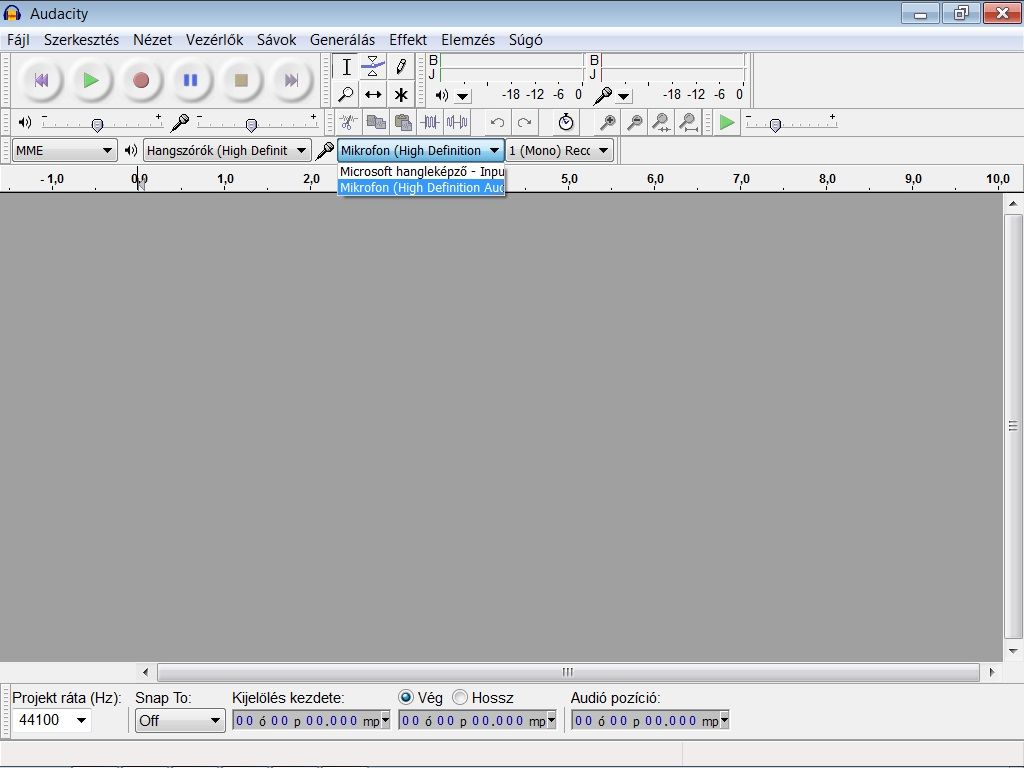Open the Projekt ráta 44100 dropdown
Screen dimensions: 1024x768
tap(82, 720)
